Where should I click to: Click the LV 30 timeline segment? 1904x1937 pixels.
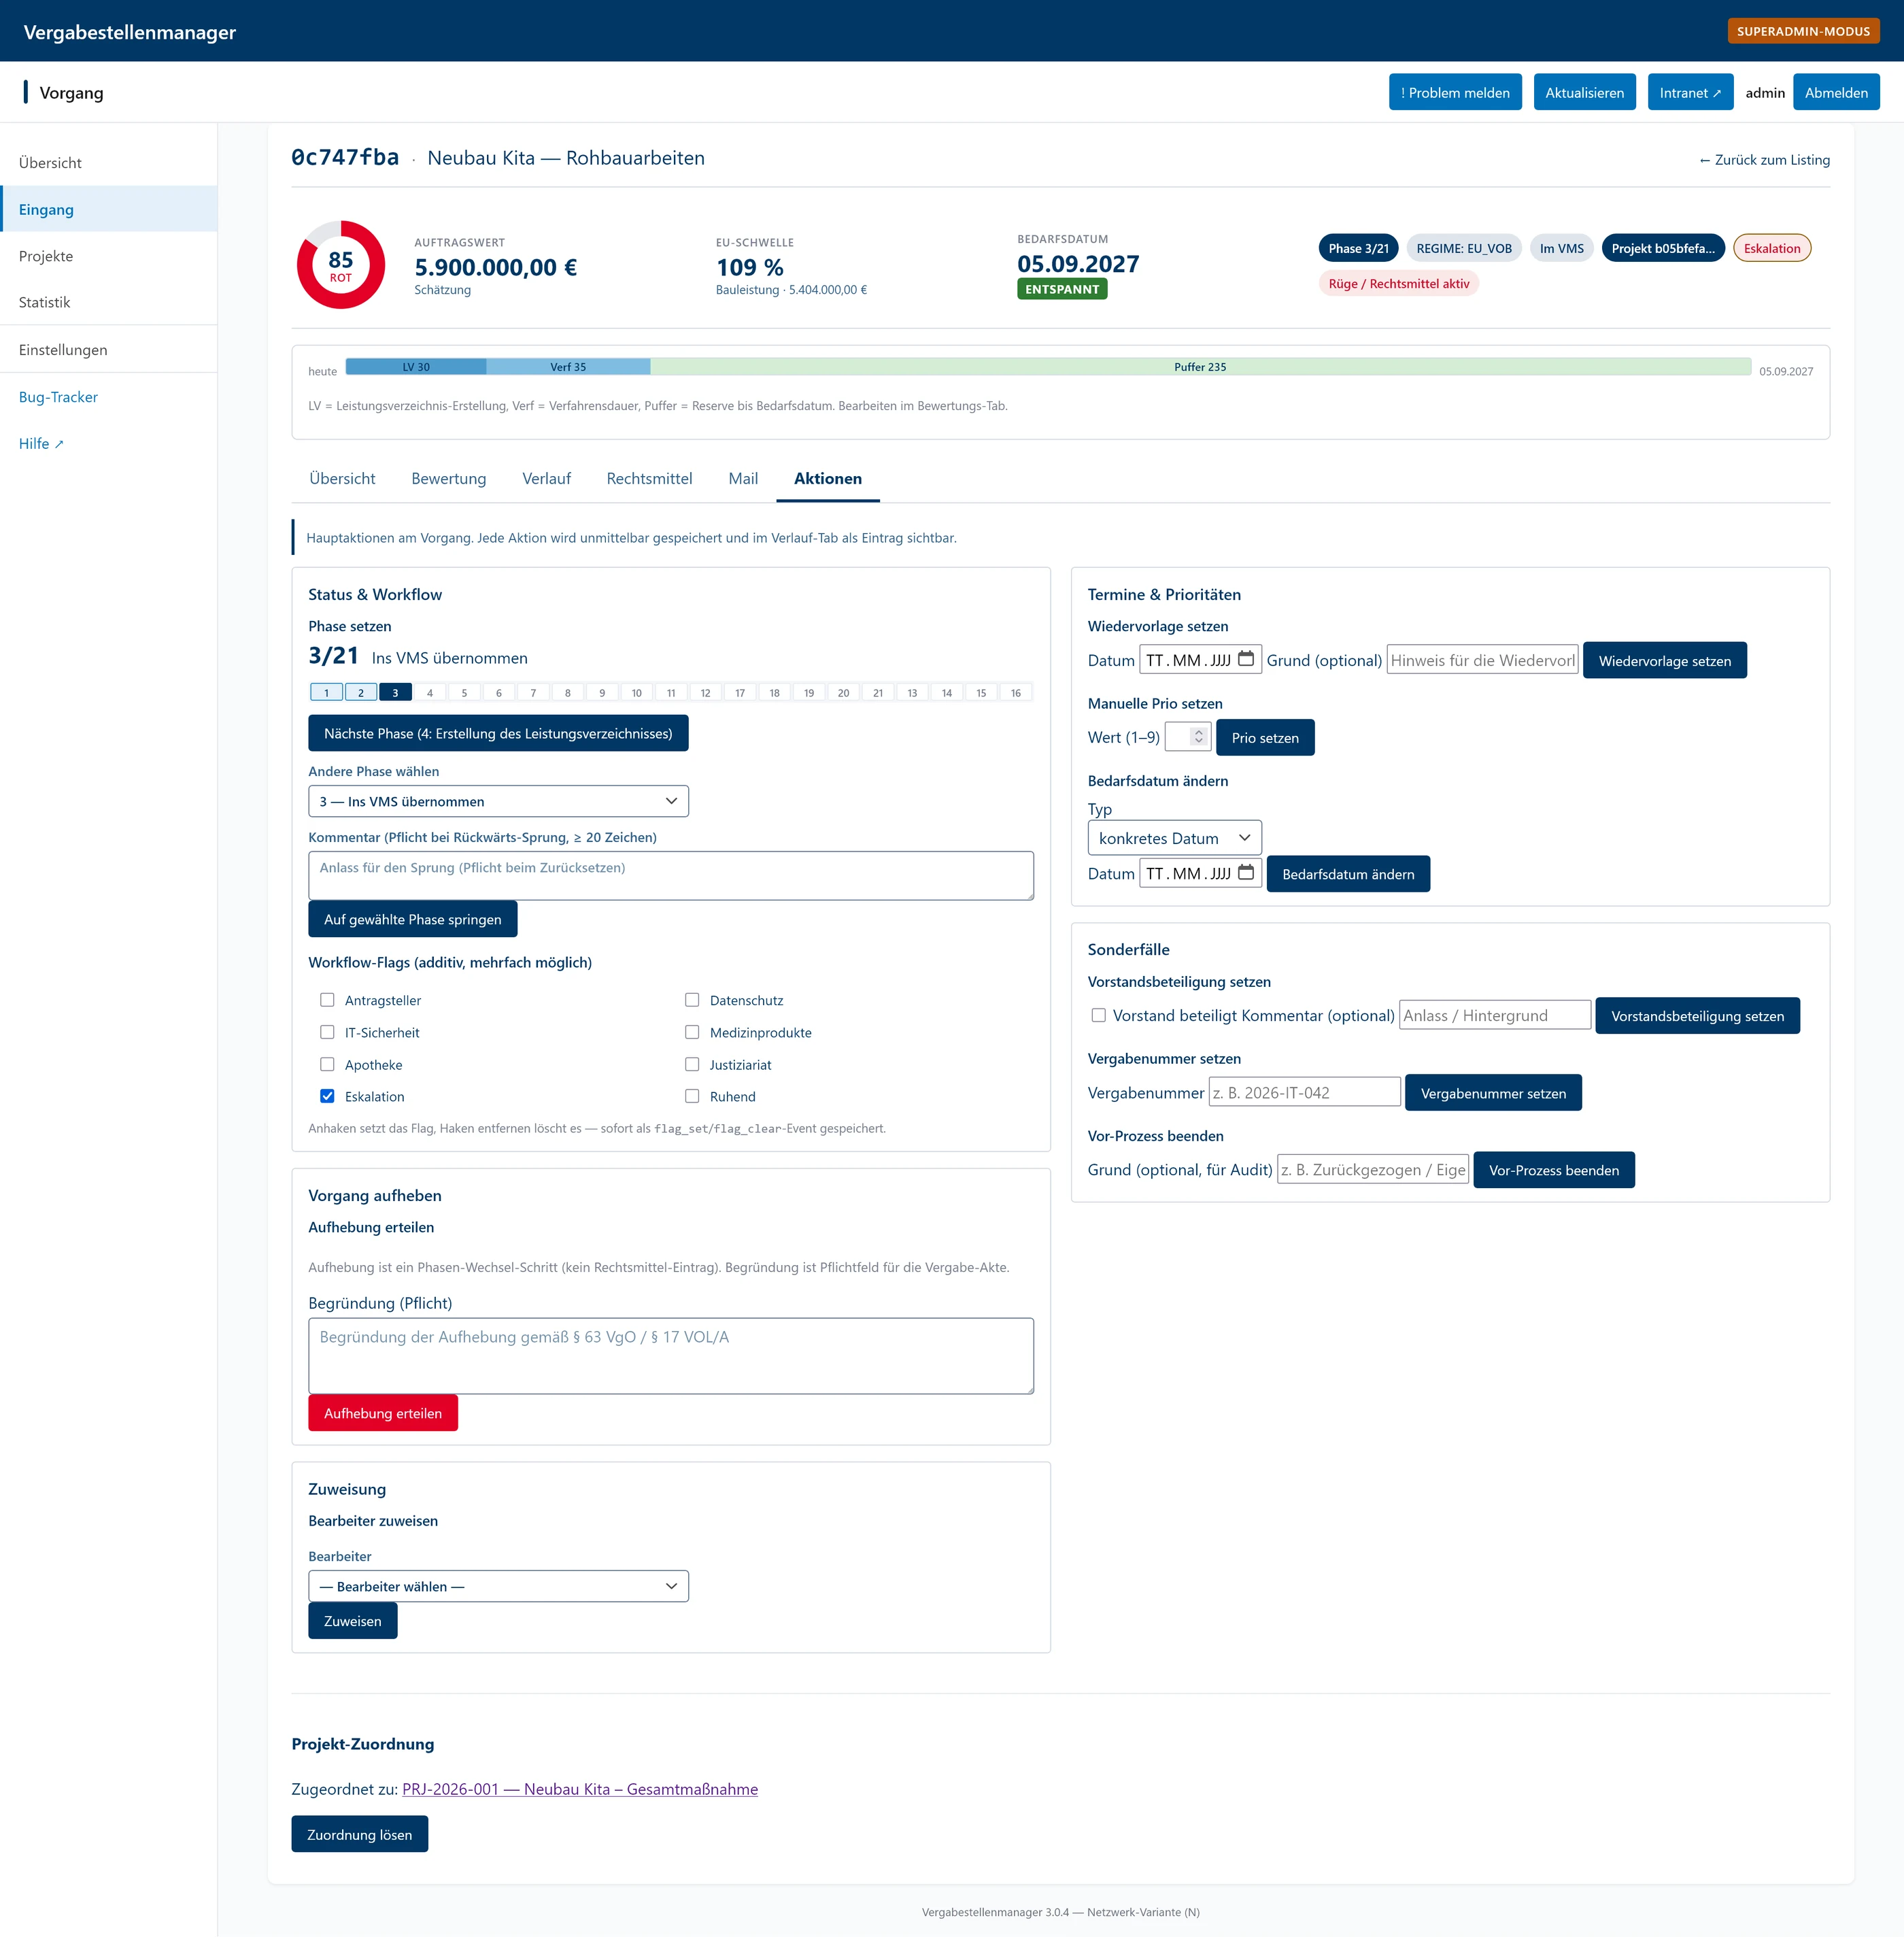tap(416, 367)
